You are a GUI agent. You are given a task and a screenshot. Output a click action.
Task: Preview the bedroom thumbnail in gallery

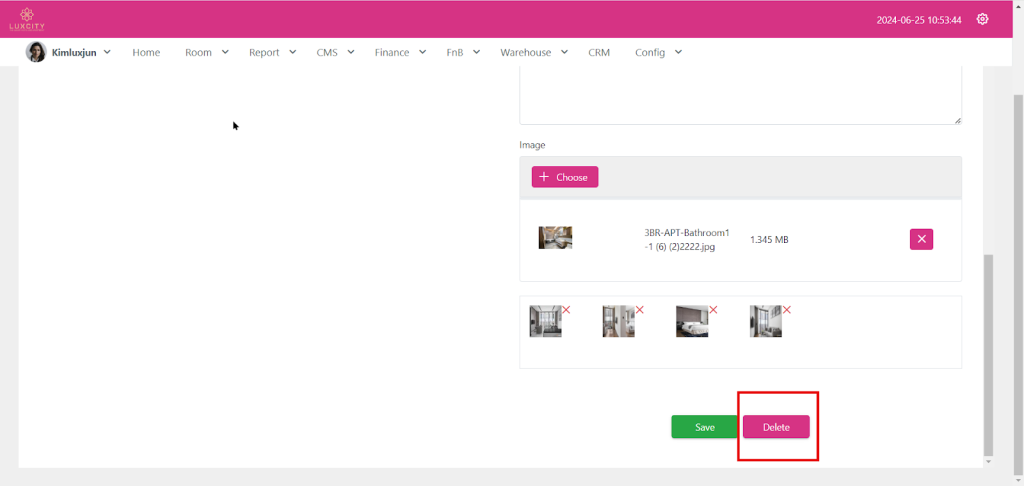[691, 322]
